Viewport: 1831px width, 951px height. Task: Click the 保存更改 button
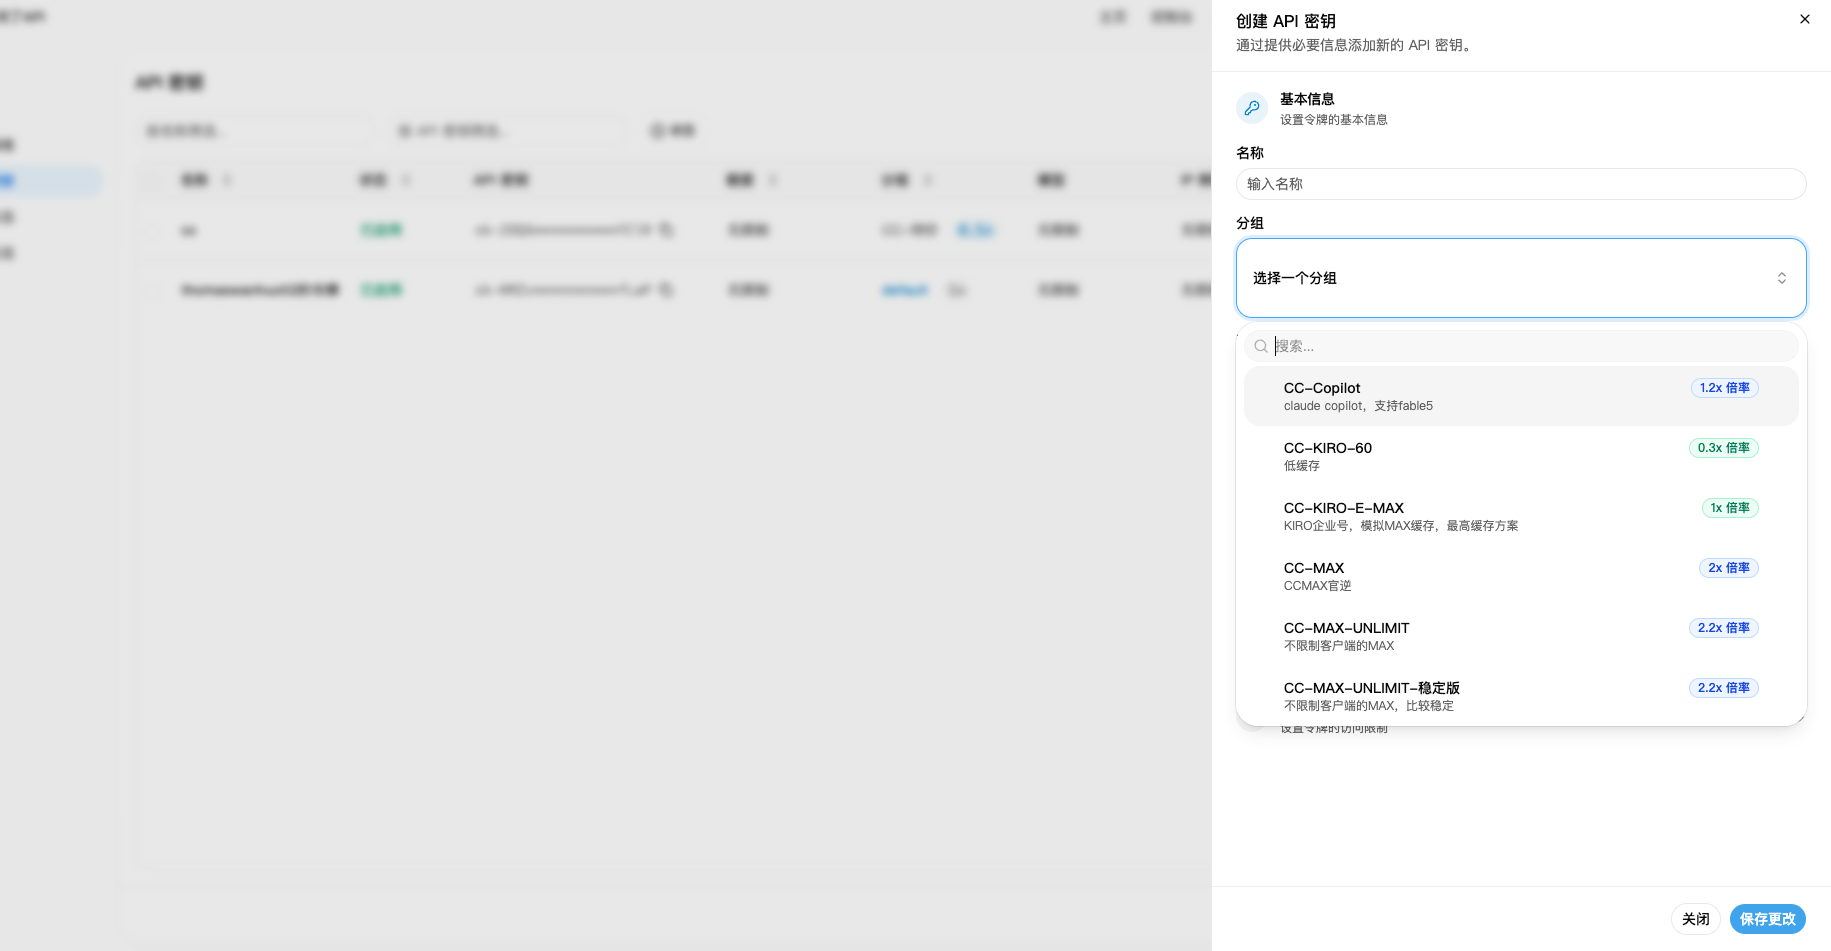[x=1767, y=919]
